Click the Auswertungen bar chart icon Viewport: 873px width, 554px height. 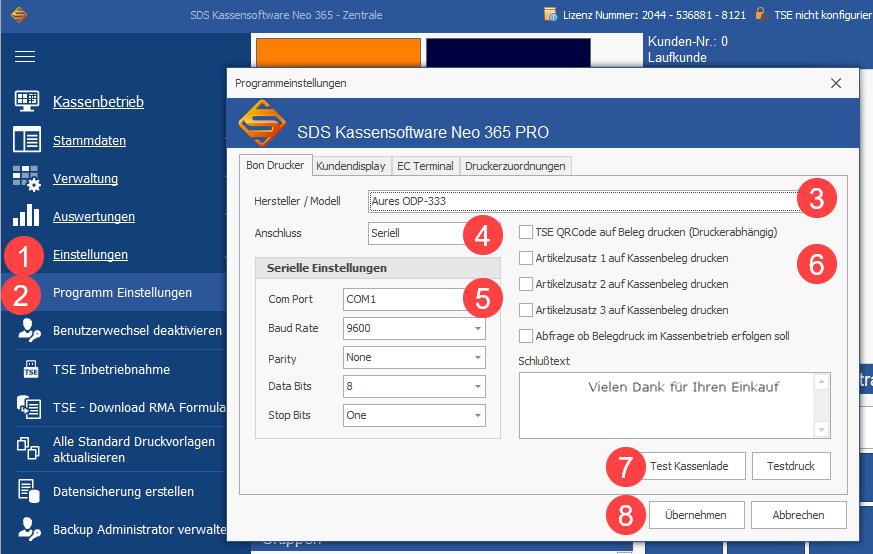(x=26, y=215)
